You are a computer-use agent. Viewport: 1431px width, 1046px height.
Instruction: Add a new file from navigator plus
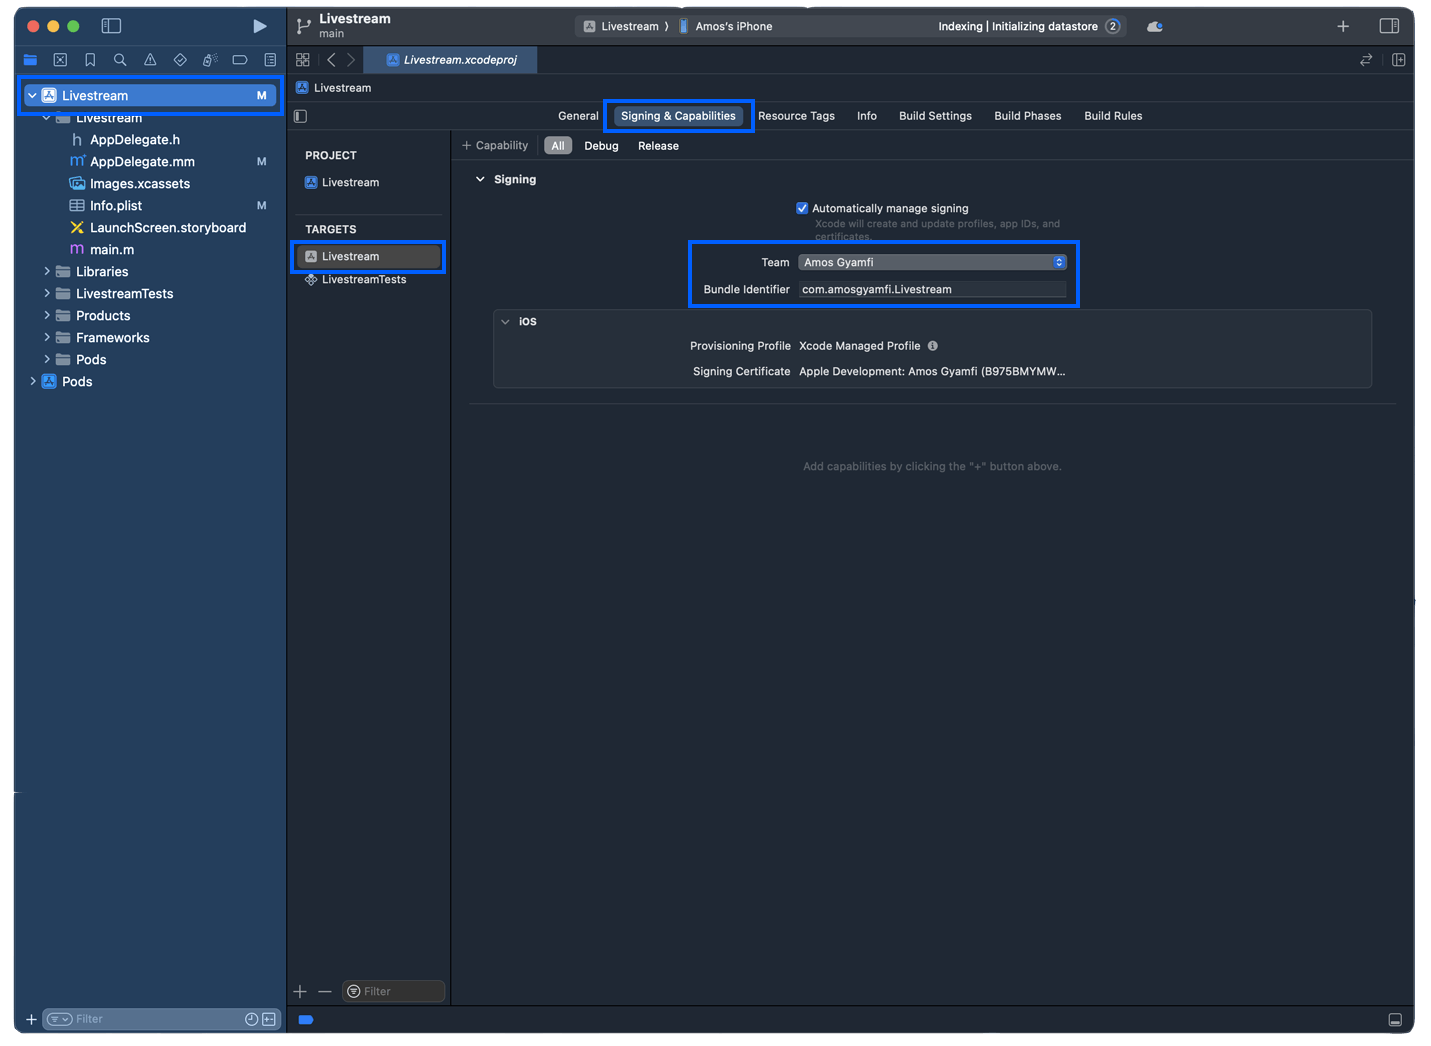coord(31,1019)
